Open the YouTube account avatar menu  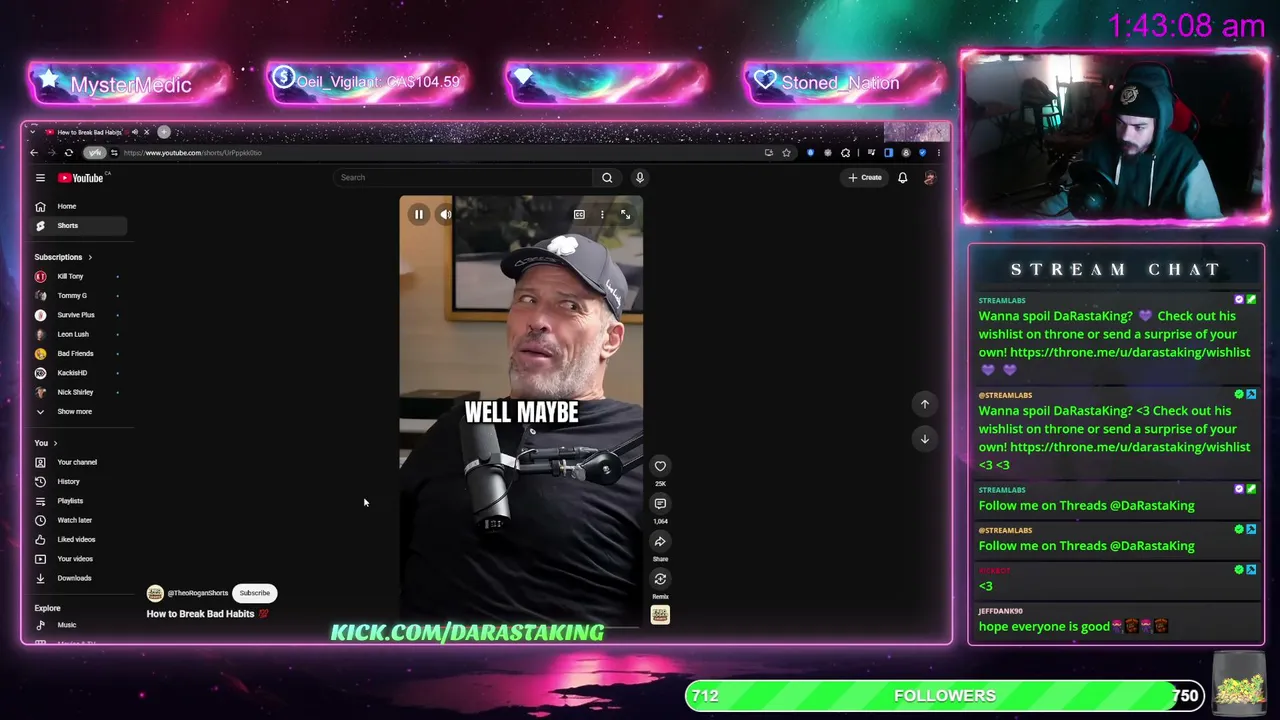(929, 178)
